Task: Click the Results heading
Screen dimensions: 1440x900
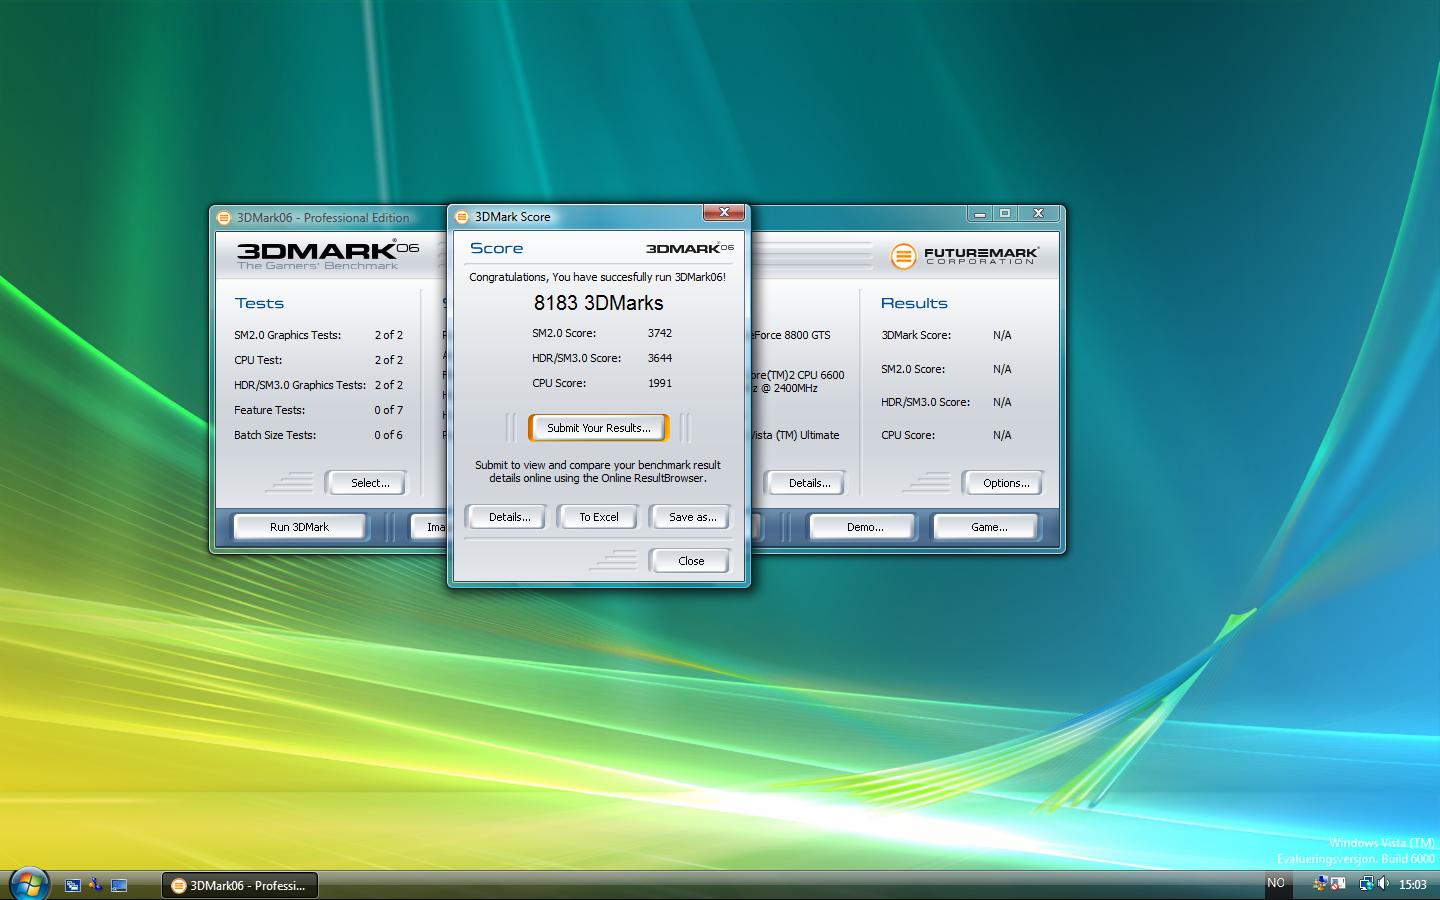Action: (x=914, y=303)
